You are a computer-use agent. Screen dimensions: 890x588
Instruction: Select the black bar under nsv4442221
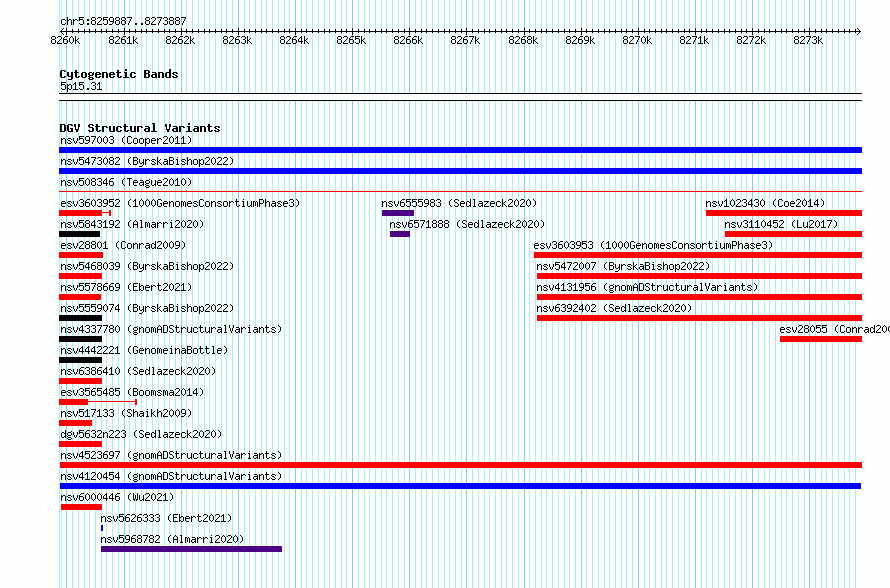click(x=81, y=360)
